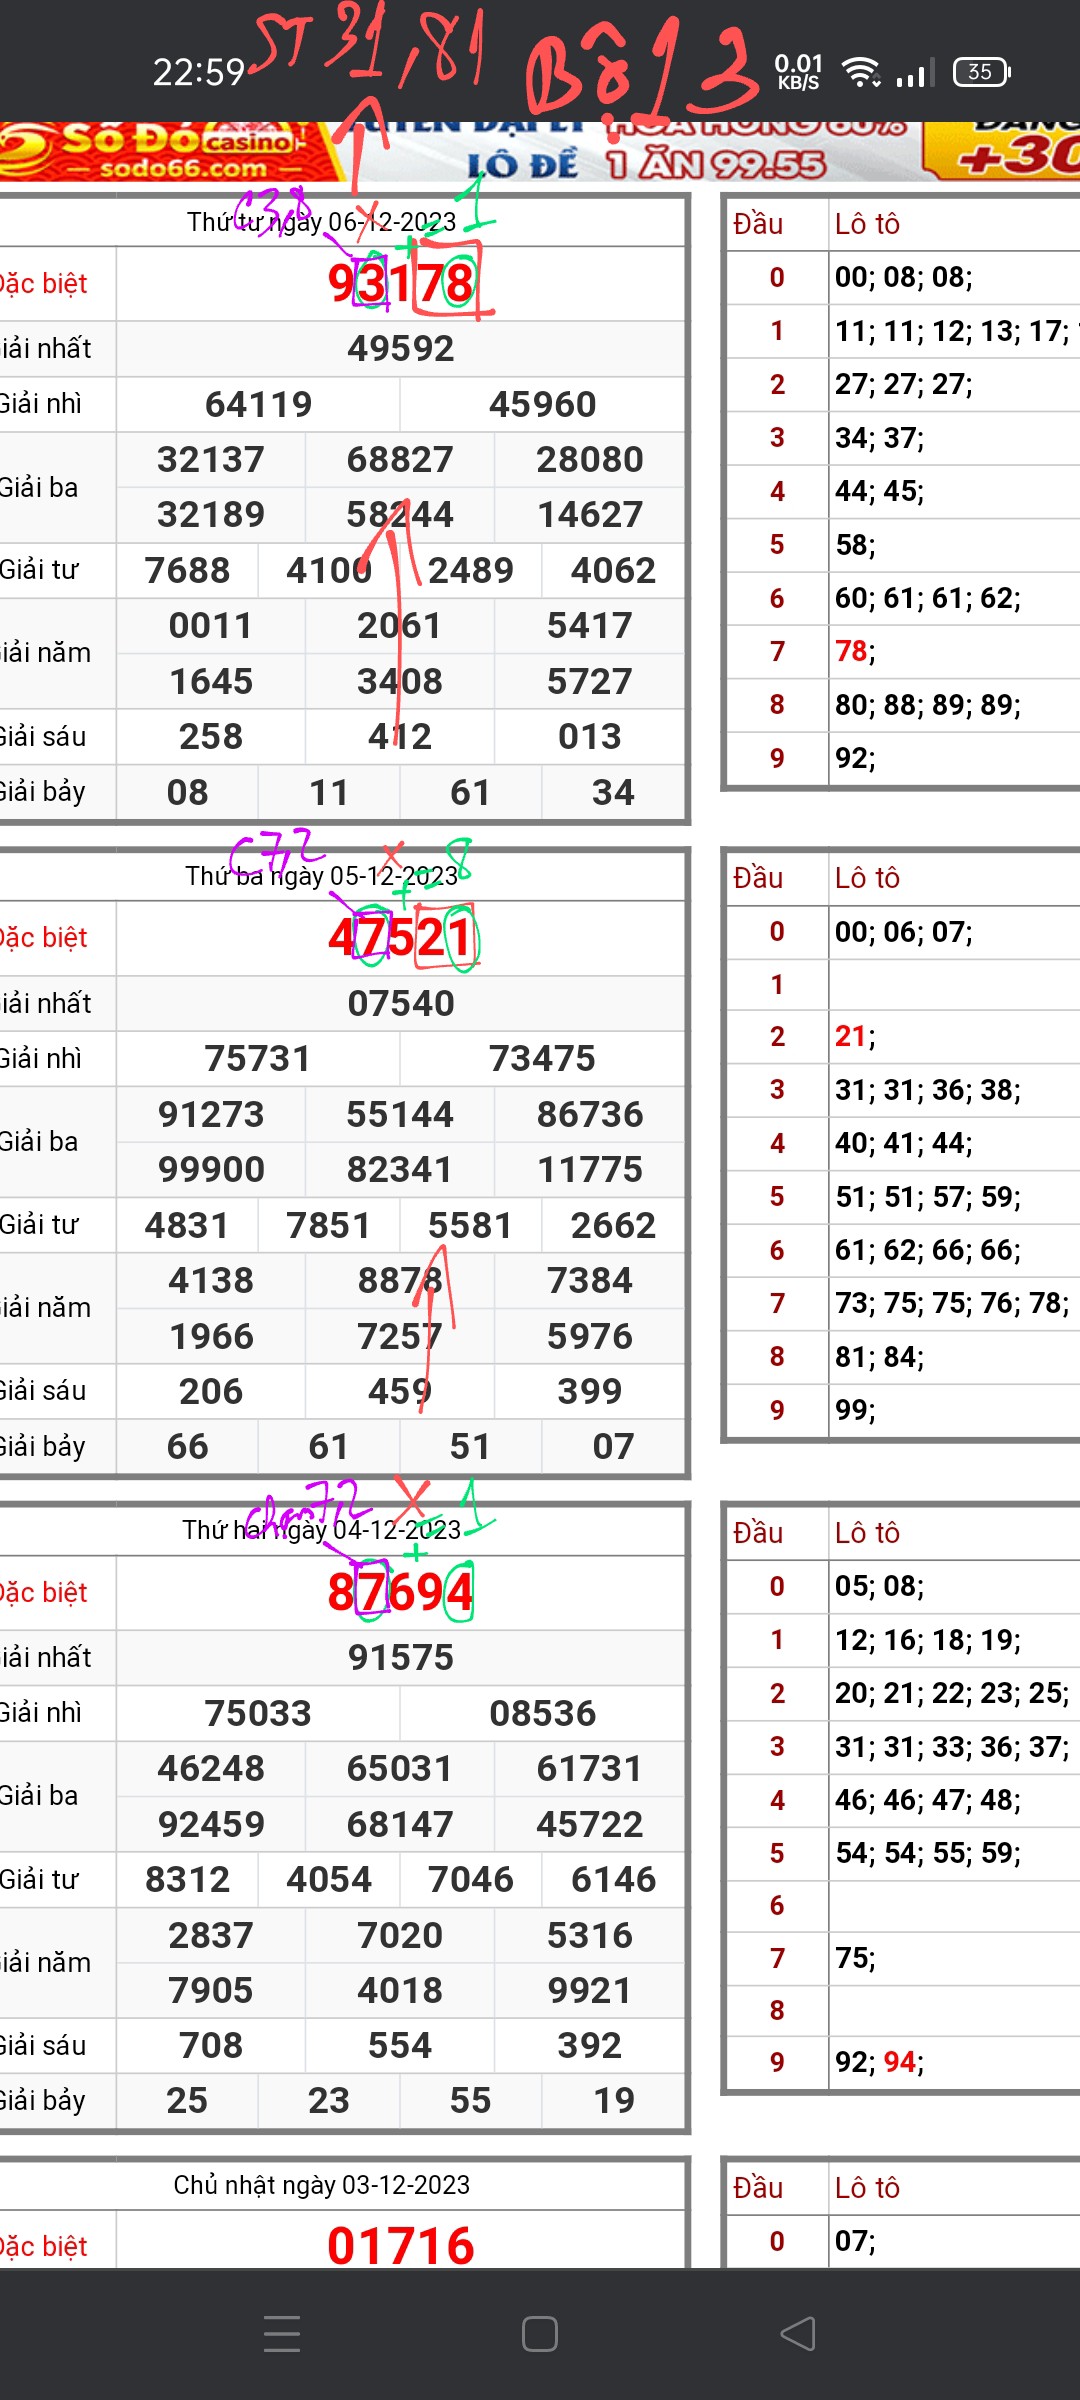Tap the Android back triangle button
This screenshot has height=2400, width=1080.
click(x=798, y=2334)
